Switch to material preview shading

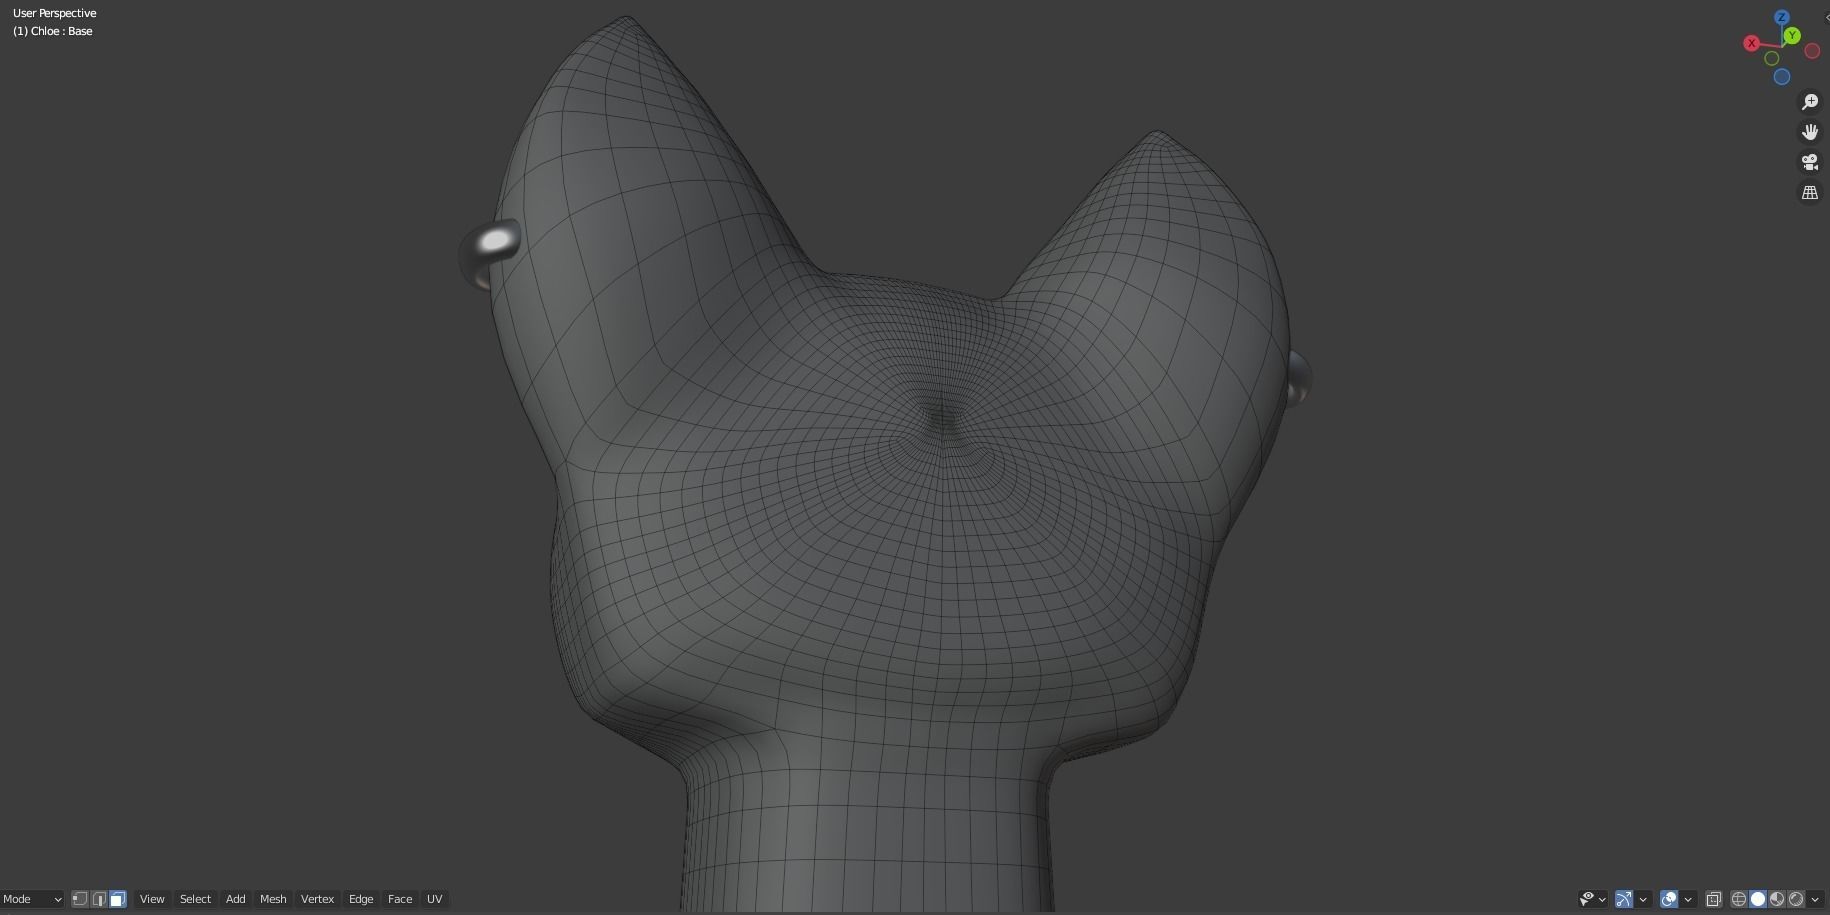tap(1777, 899)
